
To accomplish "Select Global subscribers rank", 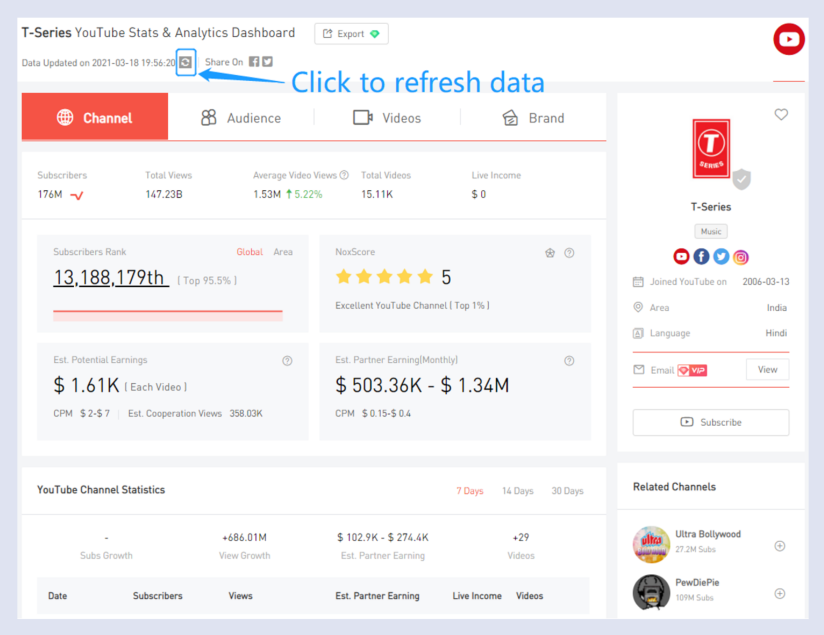I will tap(250, 252).
